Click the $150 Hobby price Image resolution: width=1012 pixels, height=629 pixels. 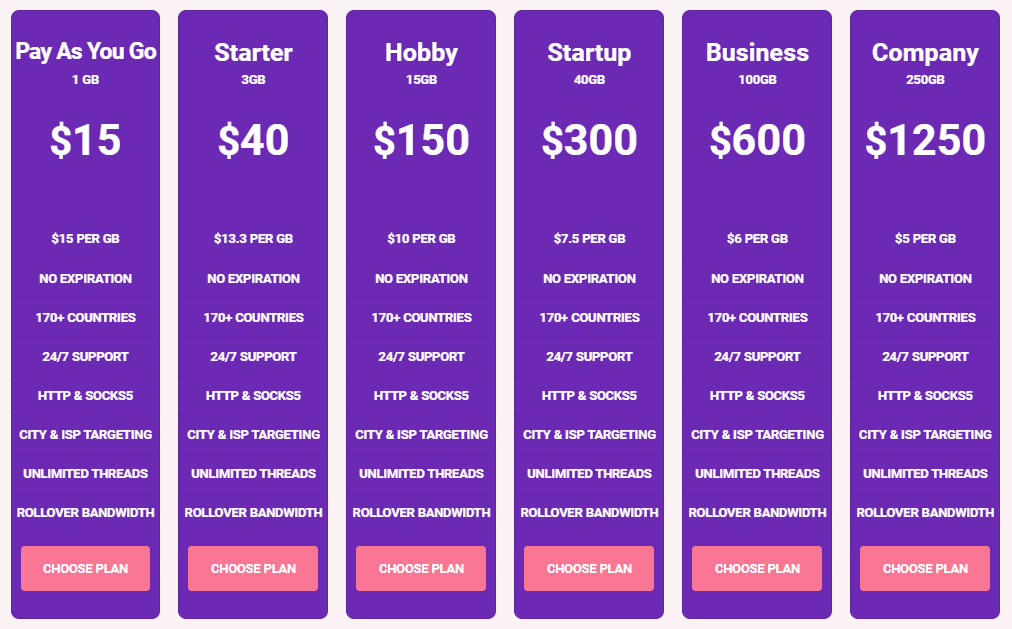[421, 140]
